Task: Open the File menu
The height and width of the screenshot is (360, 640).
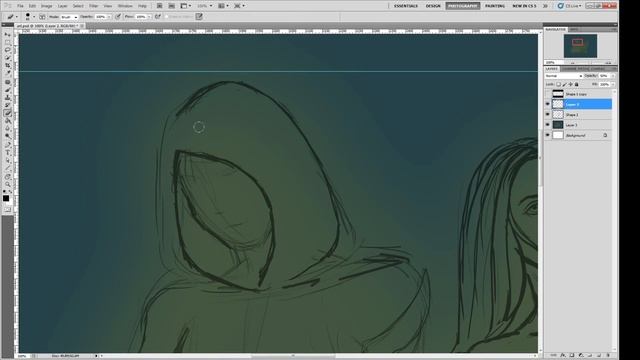Action: pyautogui.click(x=20, y=6)
